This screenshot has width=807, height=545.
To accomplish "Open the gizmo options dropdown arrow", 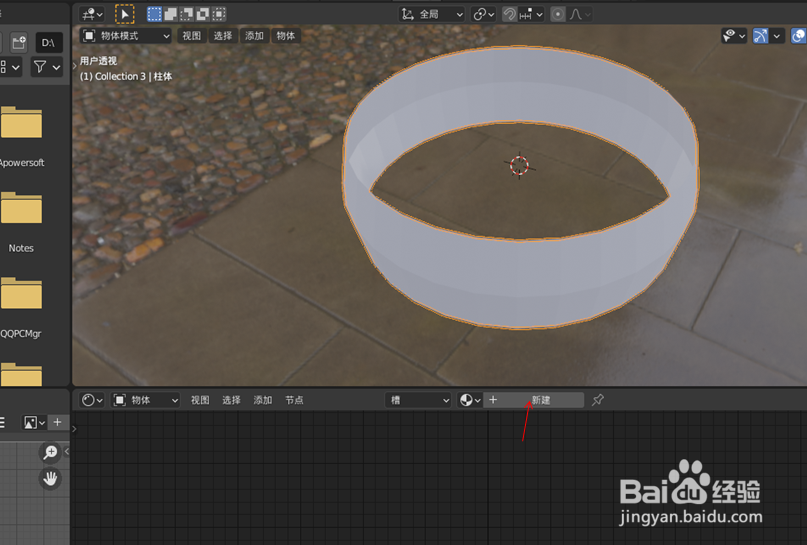I will tap(777, 36).
